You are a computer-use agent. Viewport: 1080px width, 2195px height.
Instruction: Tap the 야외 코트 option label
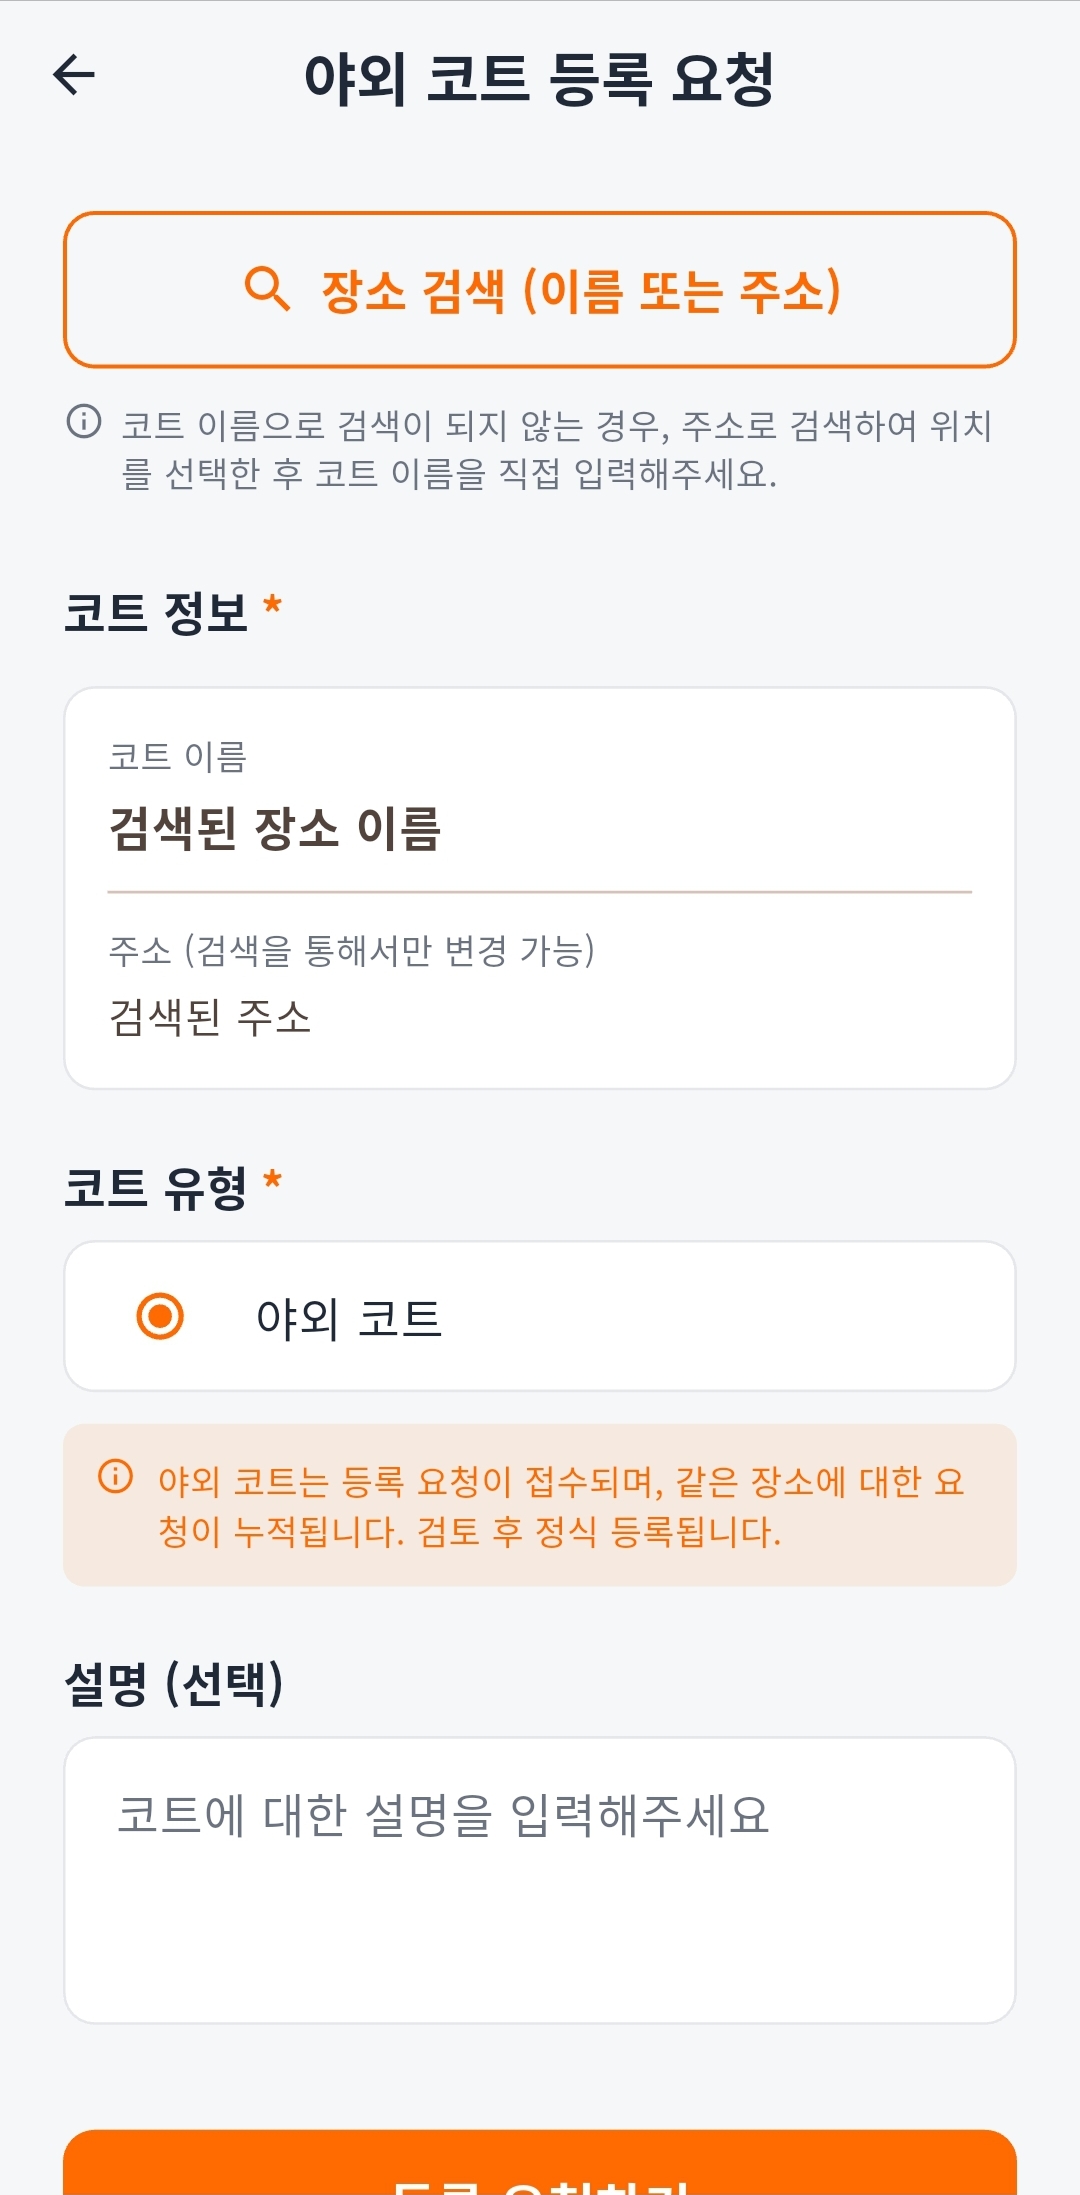click(348, 1318)
